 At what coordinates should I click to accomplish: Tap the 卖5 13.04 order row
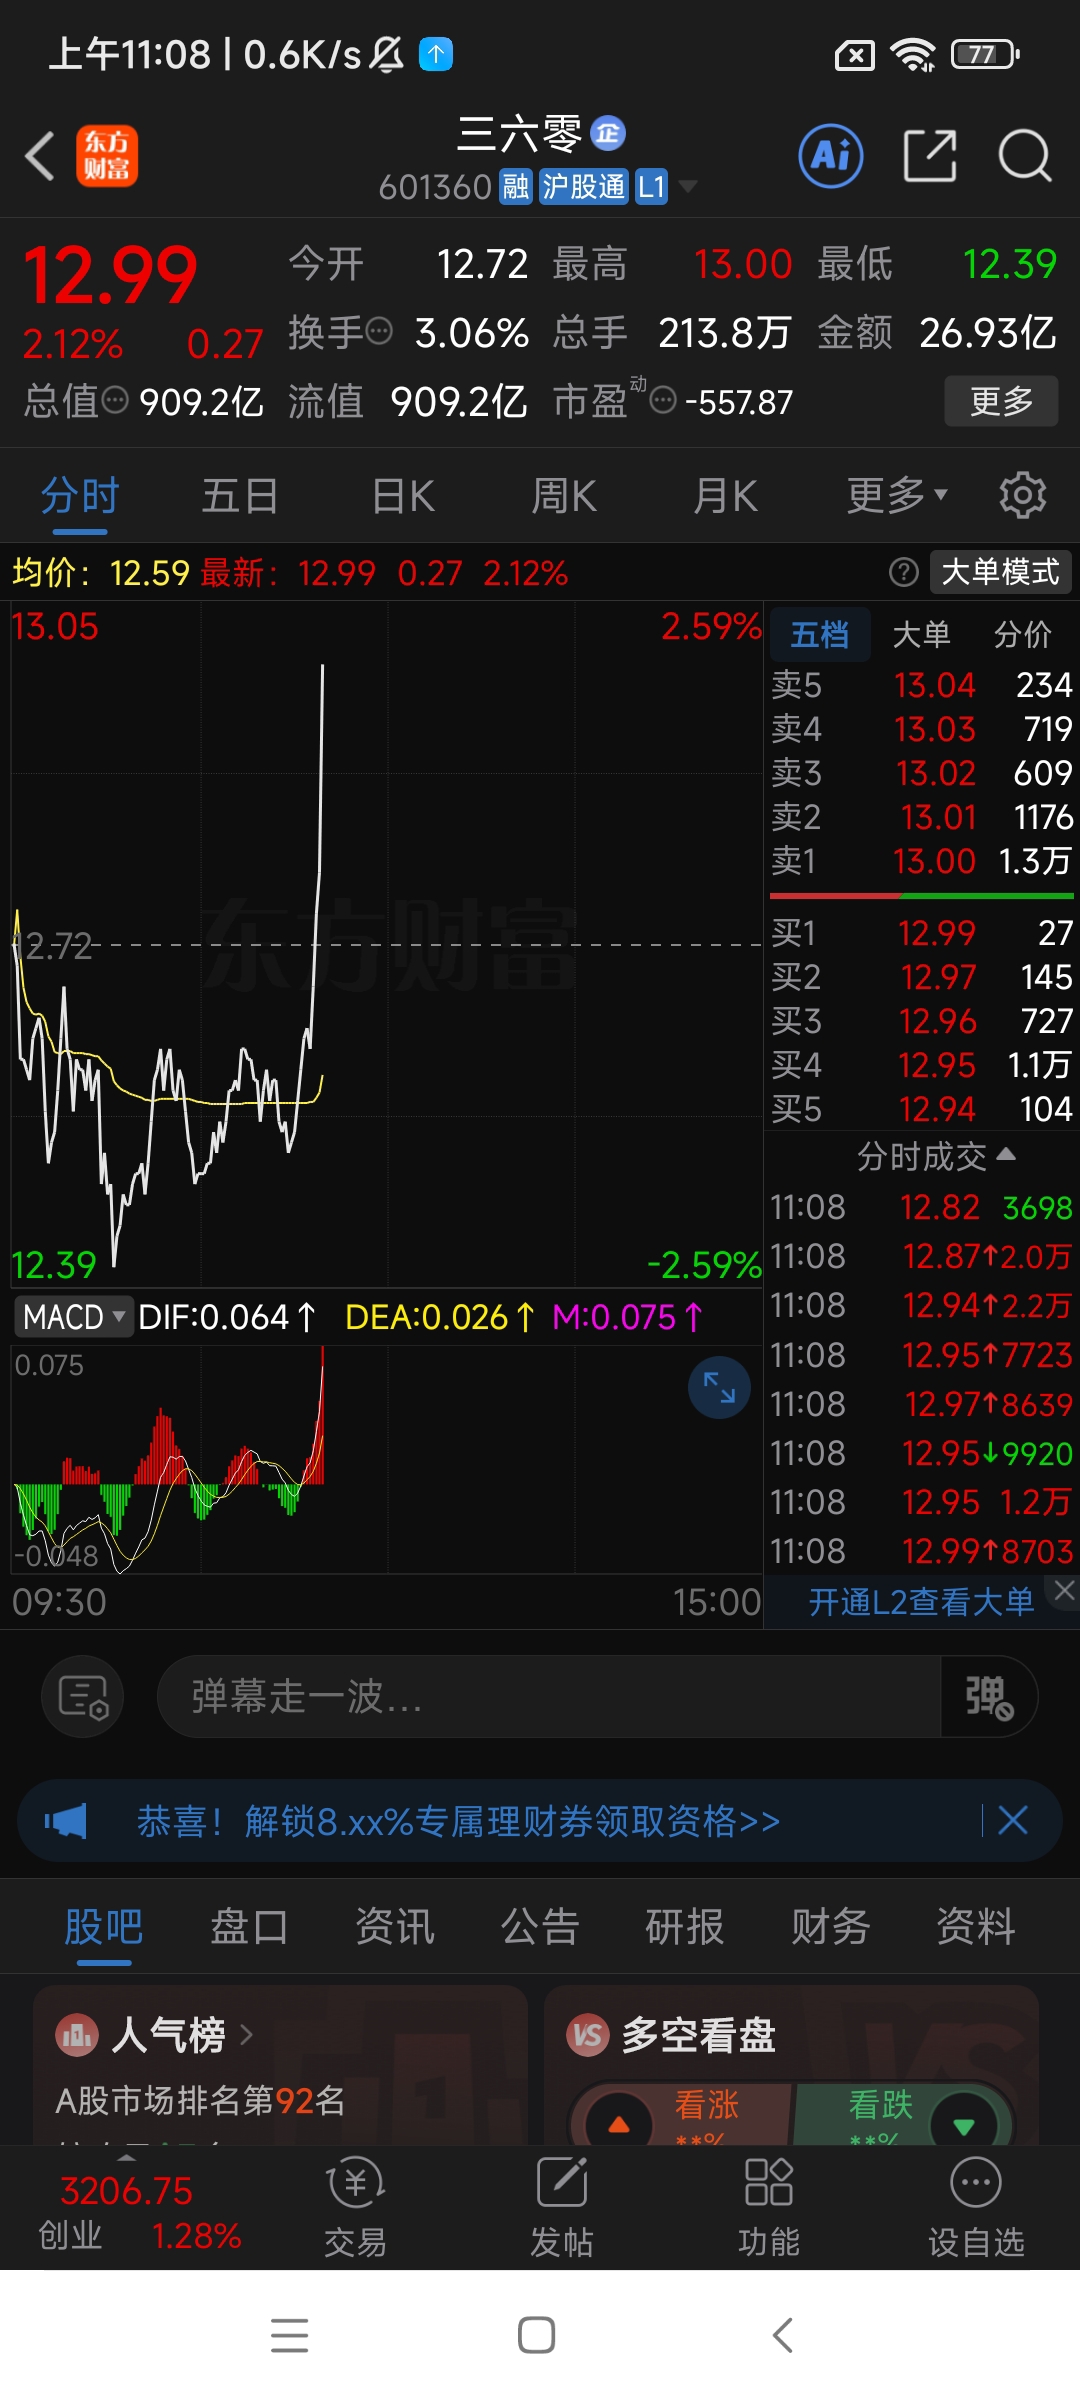[921, 684]
